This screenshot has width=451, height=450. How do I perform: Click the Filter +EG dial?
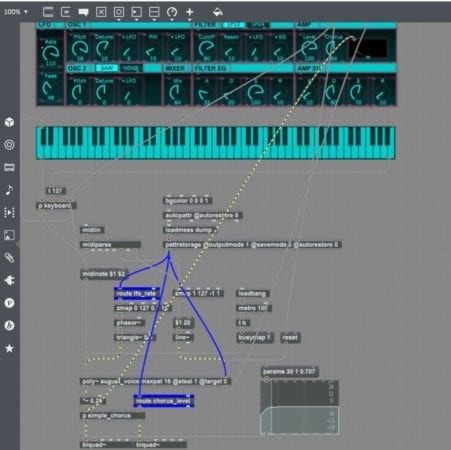279,50
